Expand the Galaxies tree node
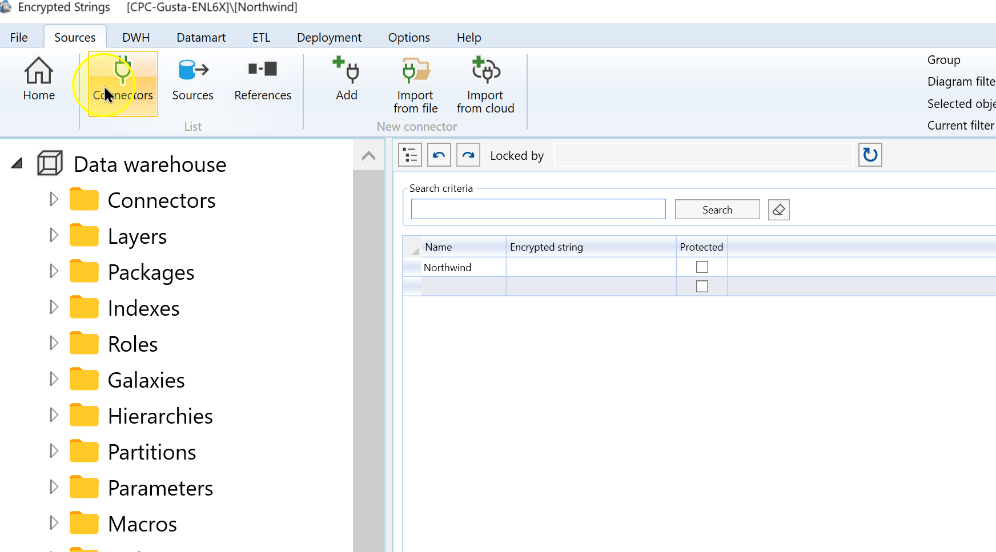This screenshot has width=996, height=552. point(54,379)
